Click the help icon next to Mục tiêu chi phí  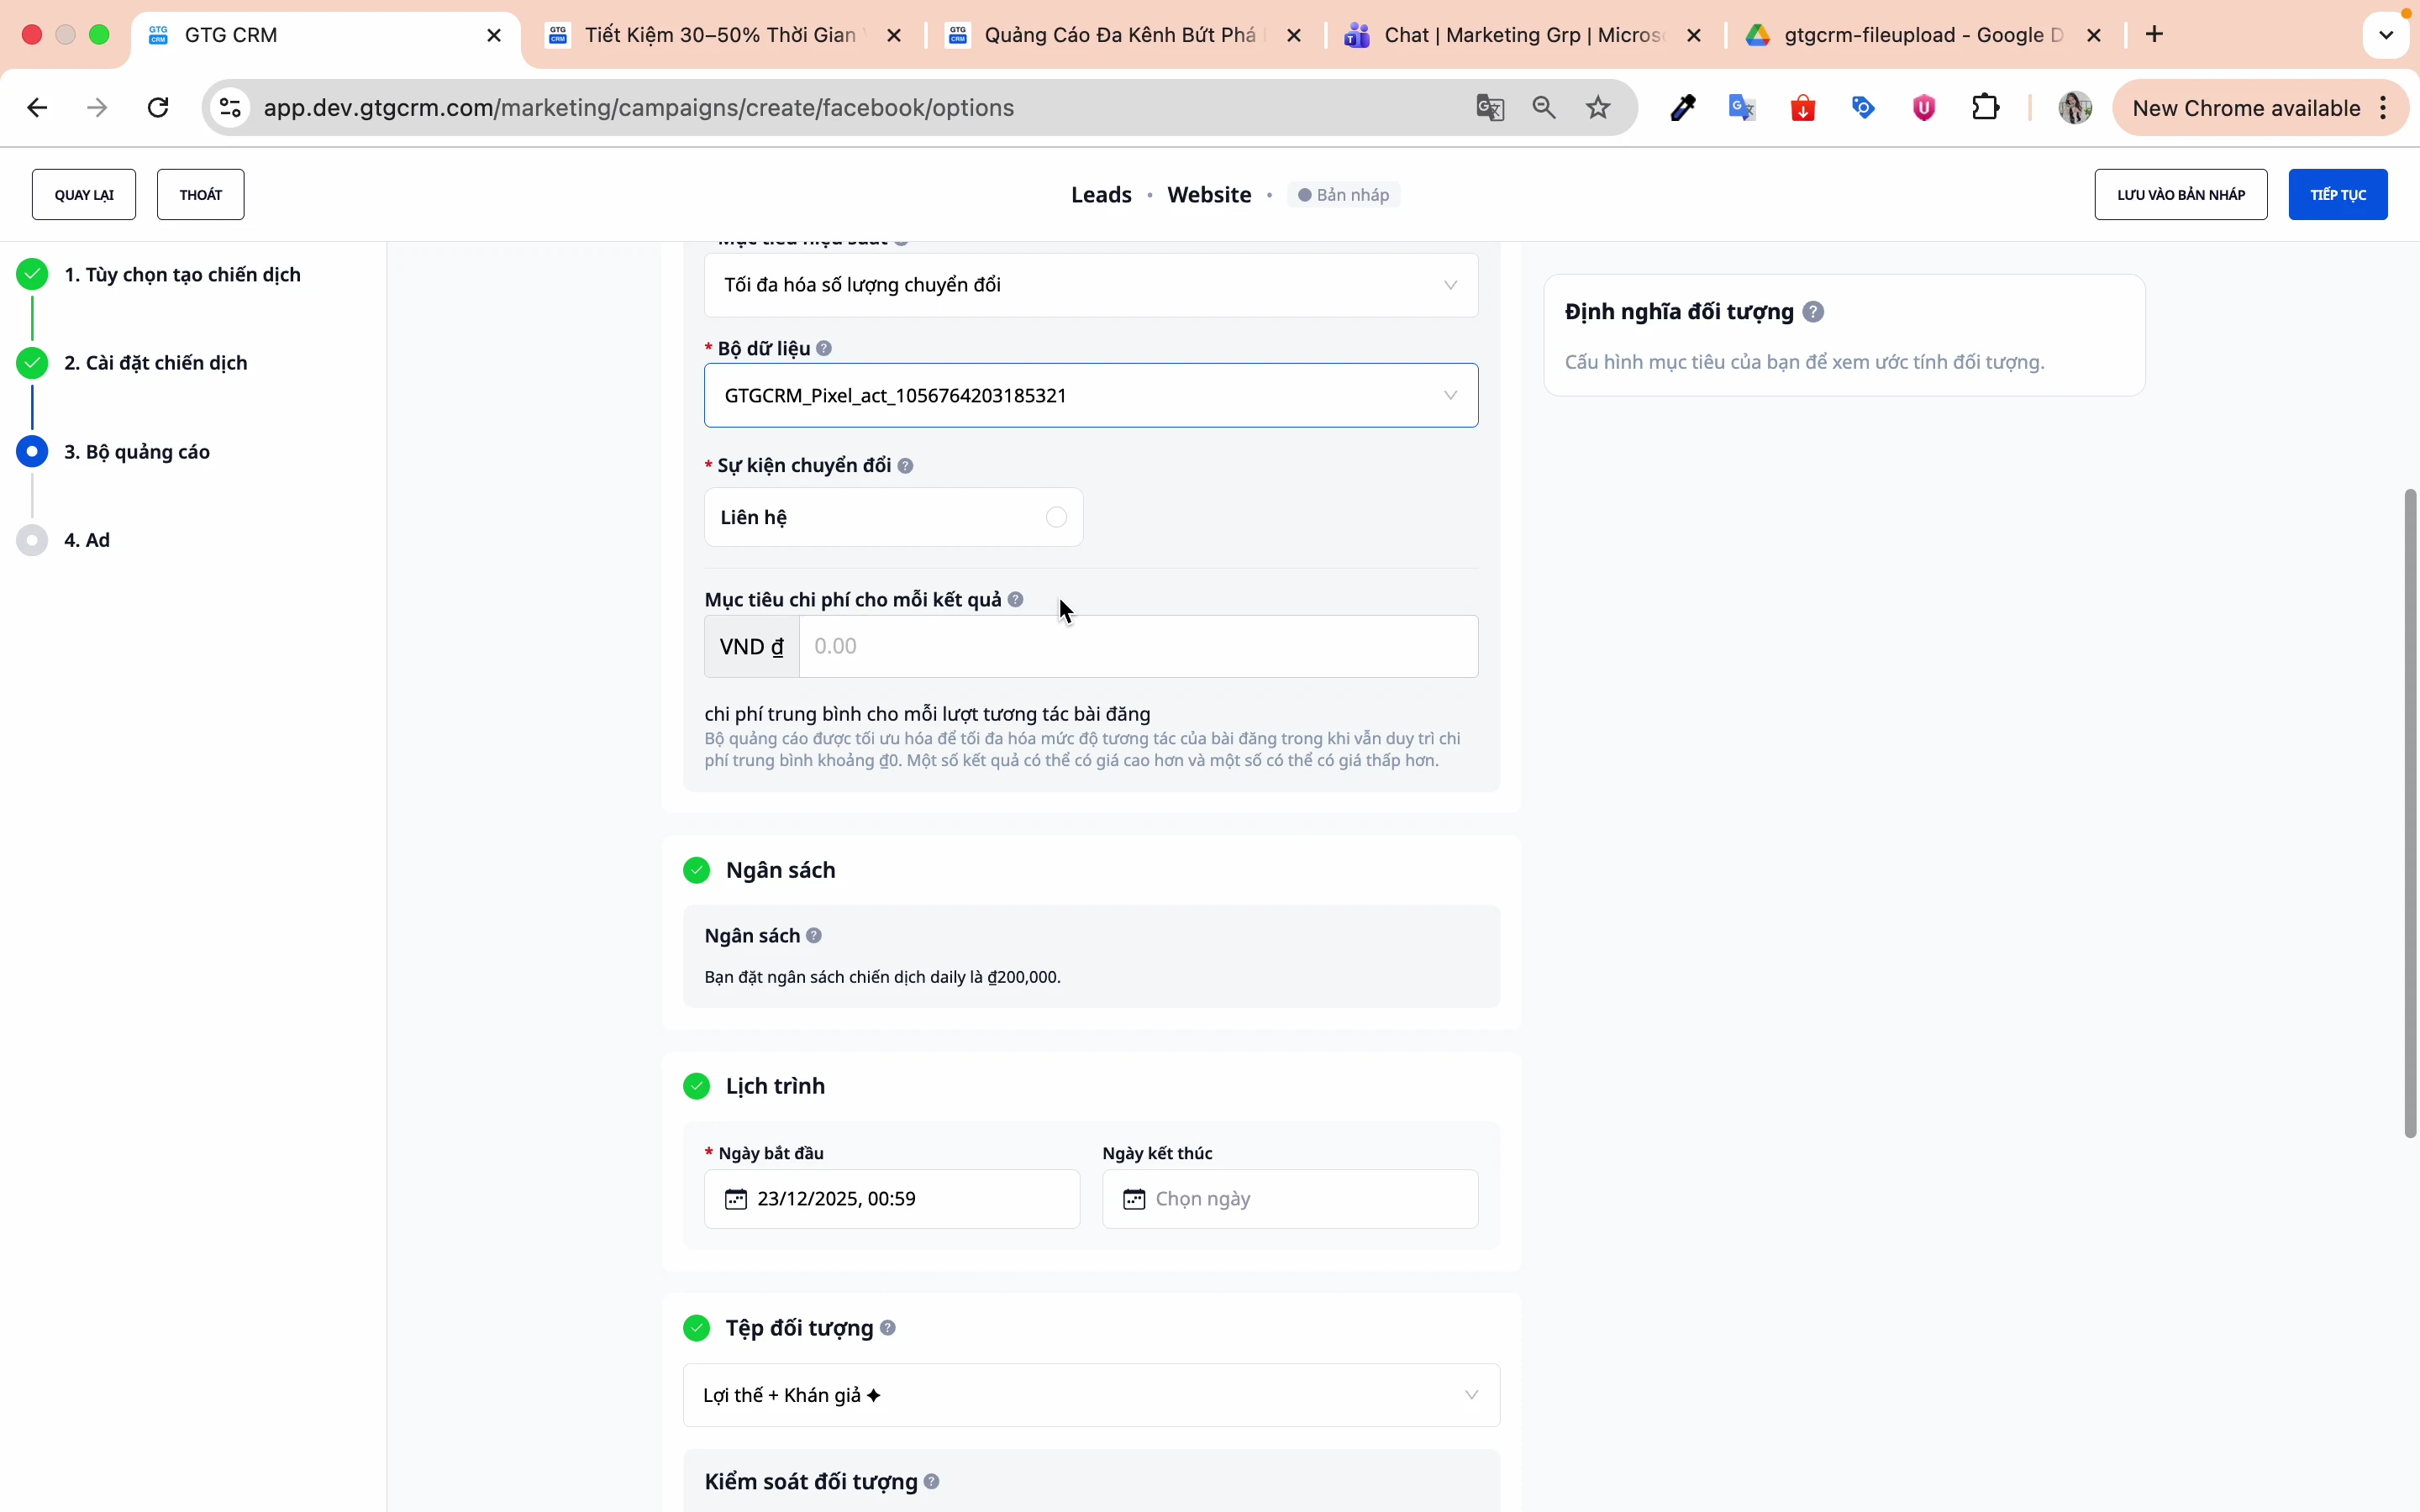coord(1016,598)
